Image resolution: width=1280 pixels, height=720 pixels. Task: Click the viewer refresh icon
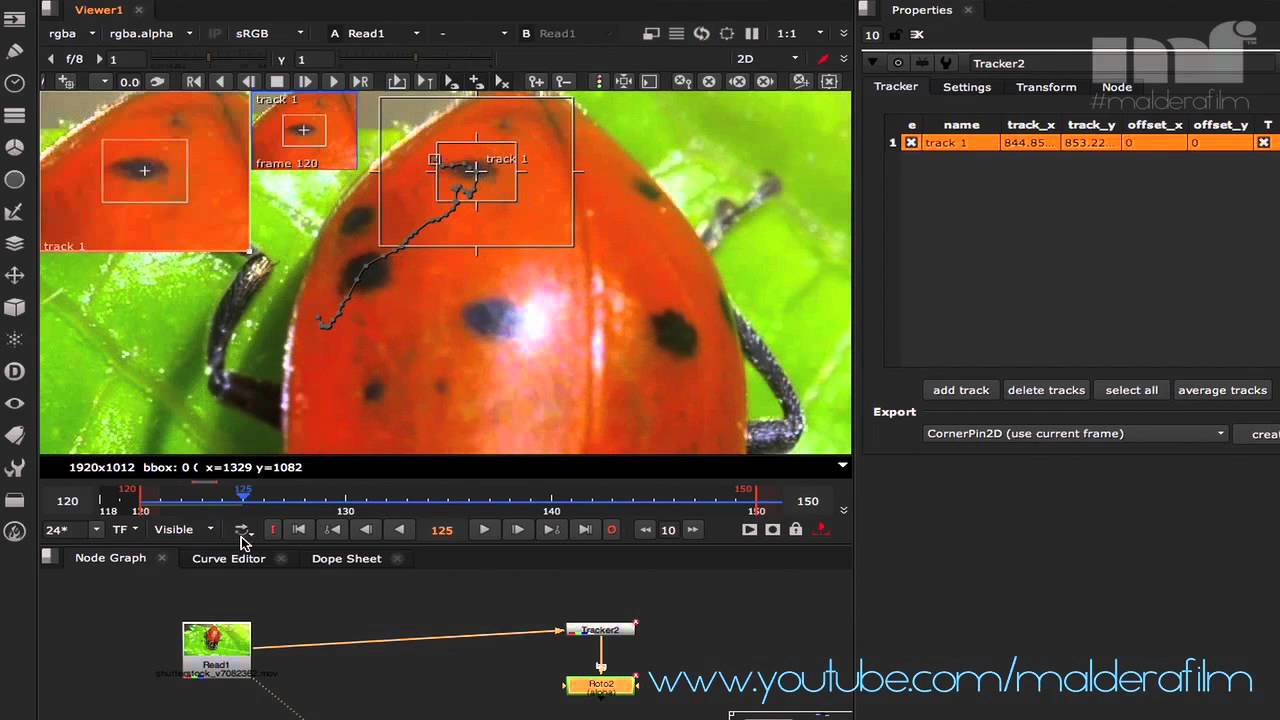[x=701, y=33]
